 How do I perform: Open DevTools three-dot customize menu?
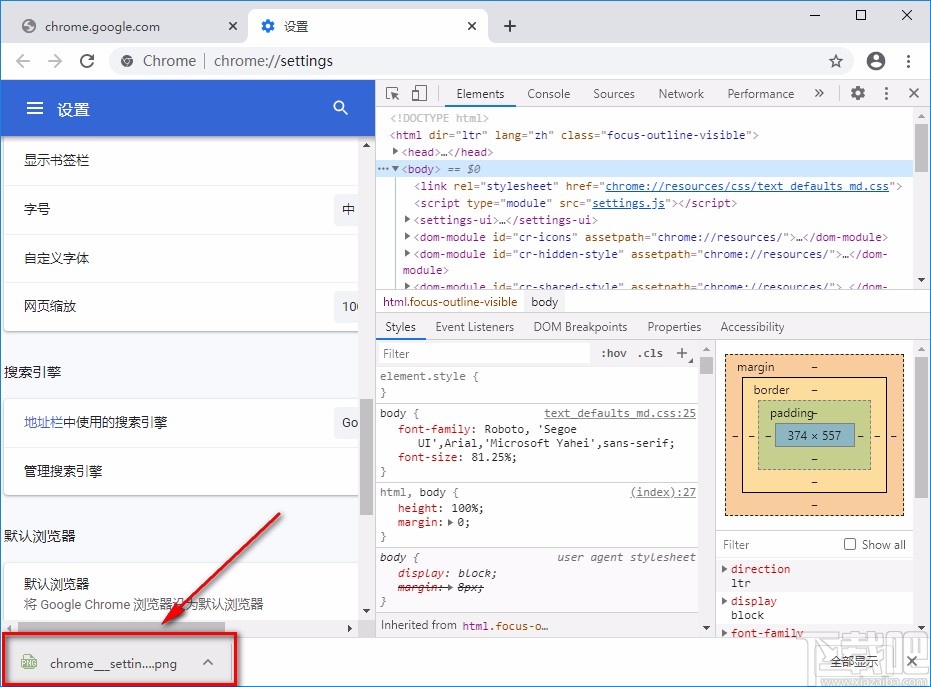click(x=886, y=93)
